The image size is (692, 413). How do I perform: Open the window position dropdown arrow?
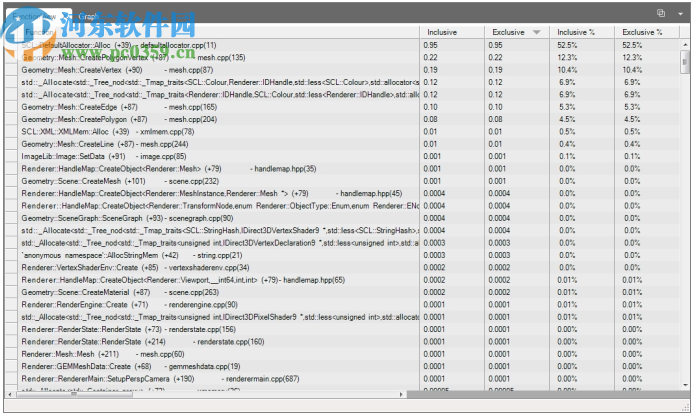coord(680,13)
